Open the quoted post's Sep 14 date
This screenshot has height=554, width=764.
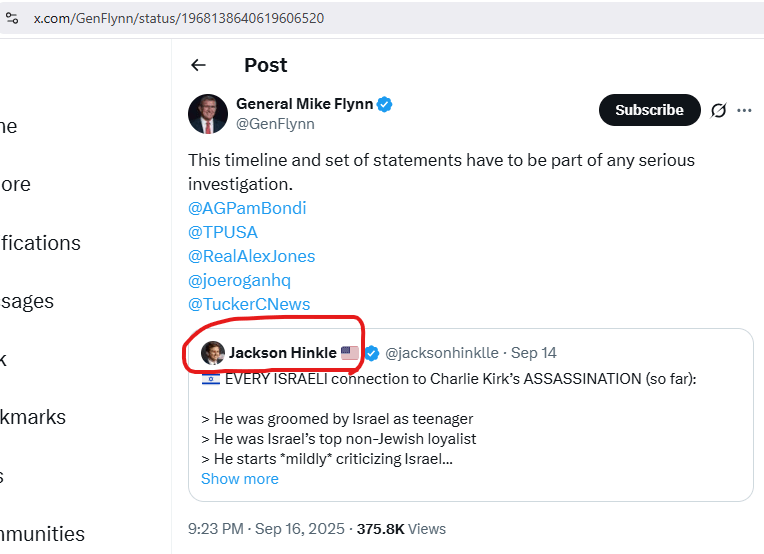click(534, 352)
